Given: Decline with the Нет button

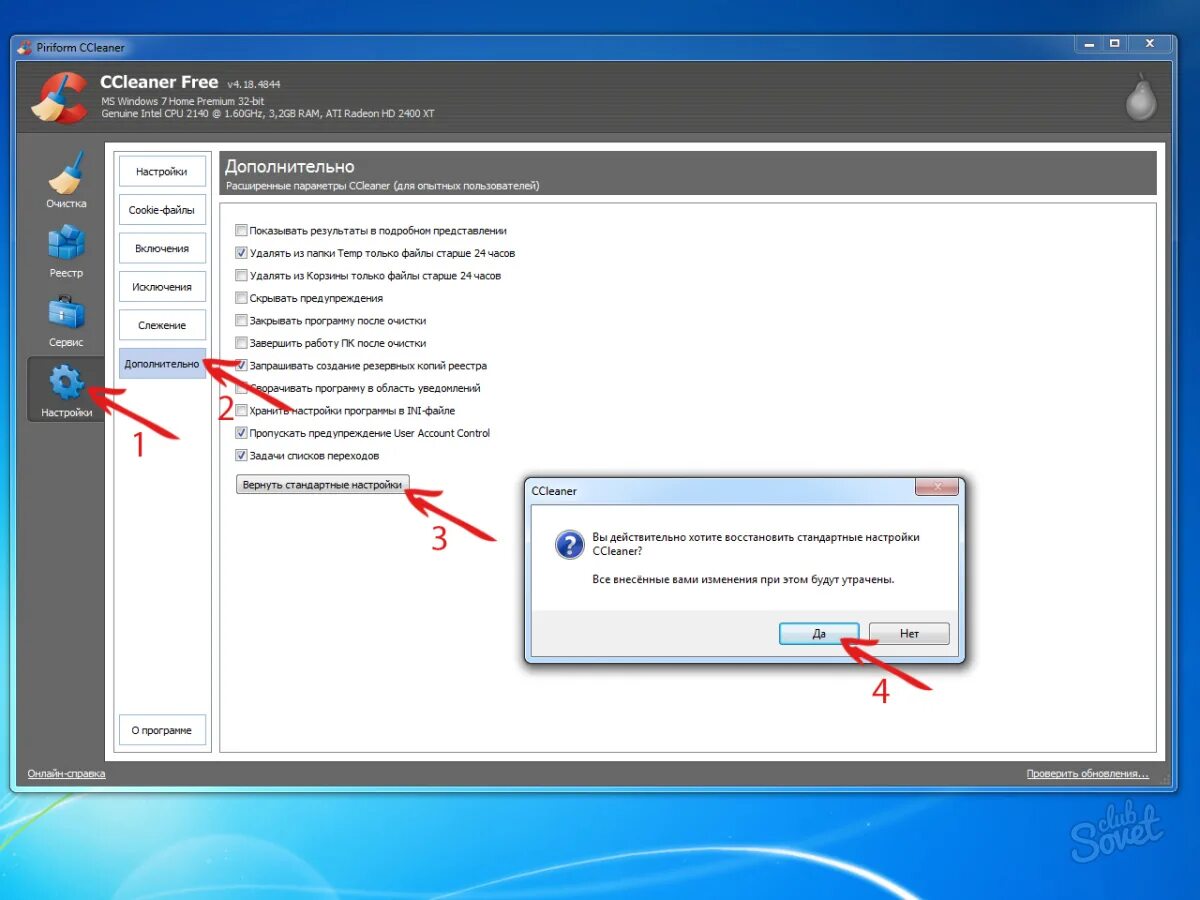Looking at the screenshot, I should (x=909, y=634).
